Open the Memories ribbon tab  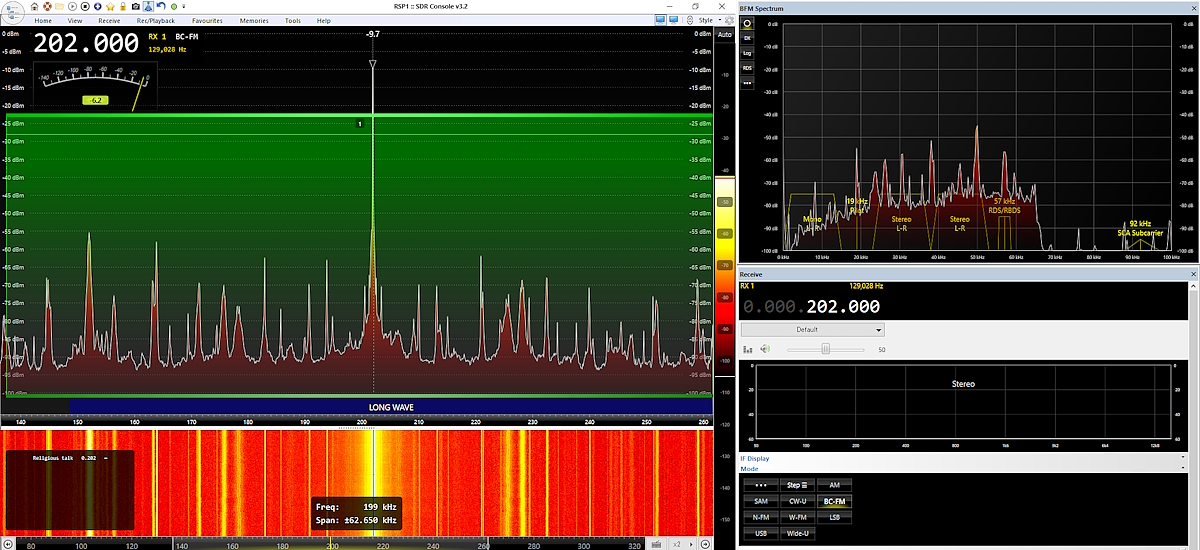(x=254, y=20)
